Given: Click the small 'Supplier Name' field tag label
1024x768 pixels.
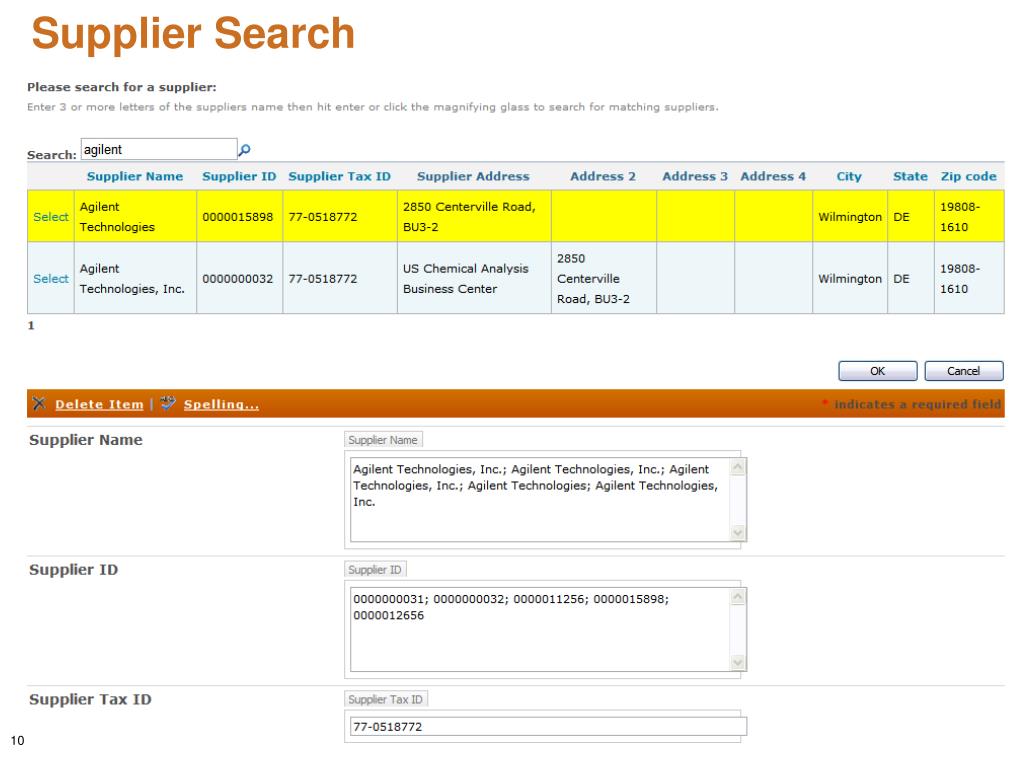Looking at the screenshot, I should 383,440.
